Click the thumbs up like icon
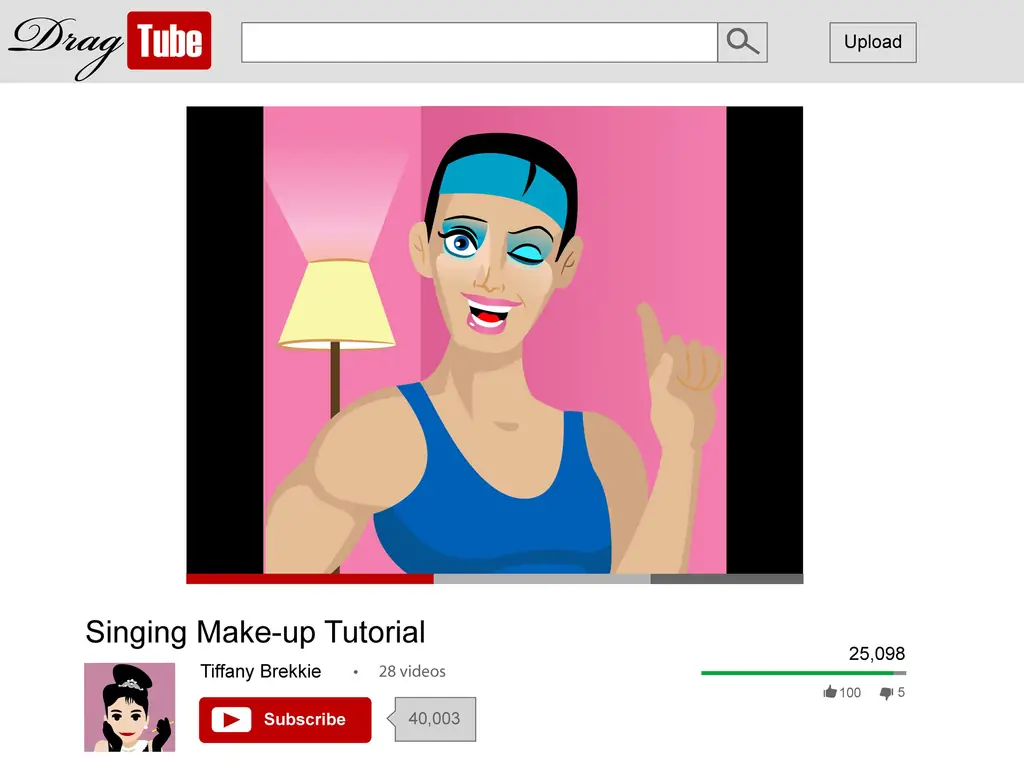The image size is (1024, 768). coord(830,692)
